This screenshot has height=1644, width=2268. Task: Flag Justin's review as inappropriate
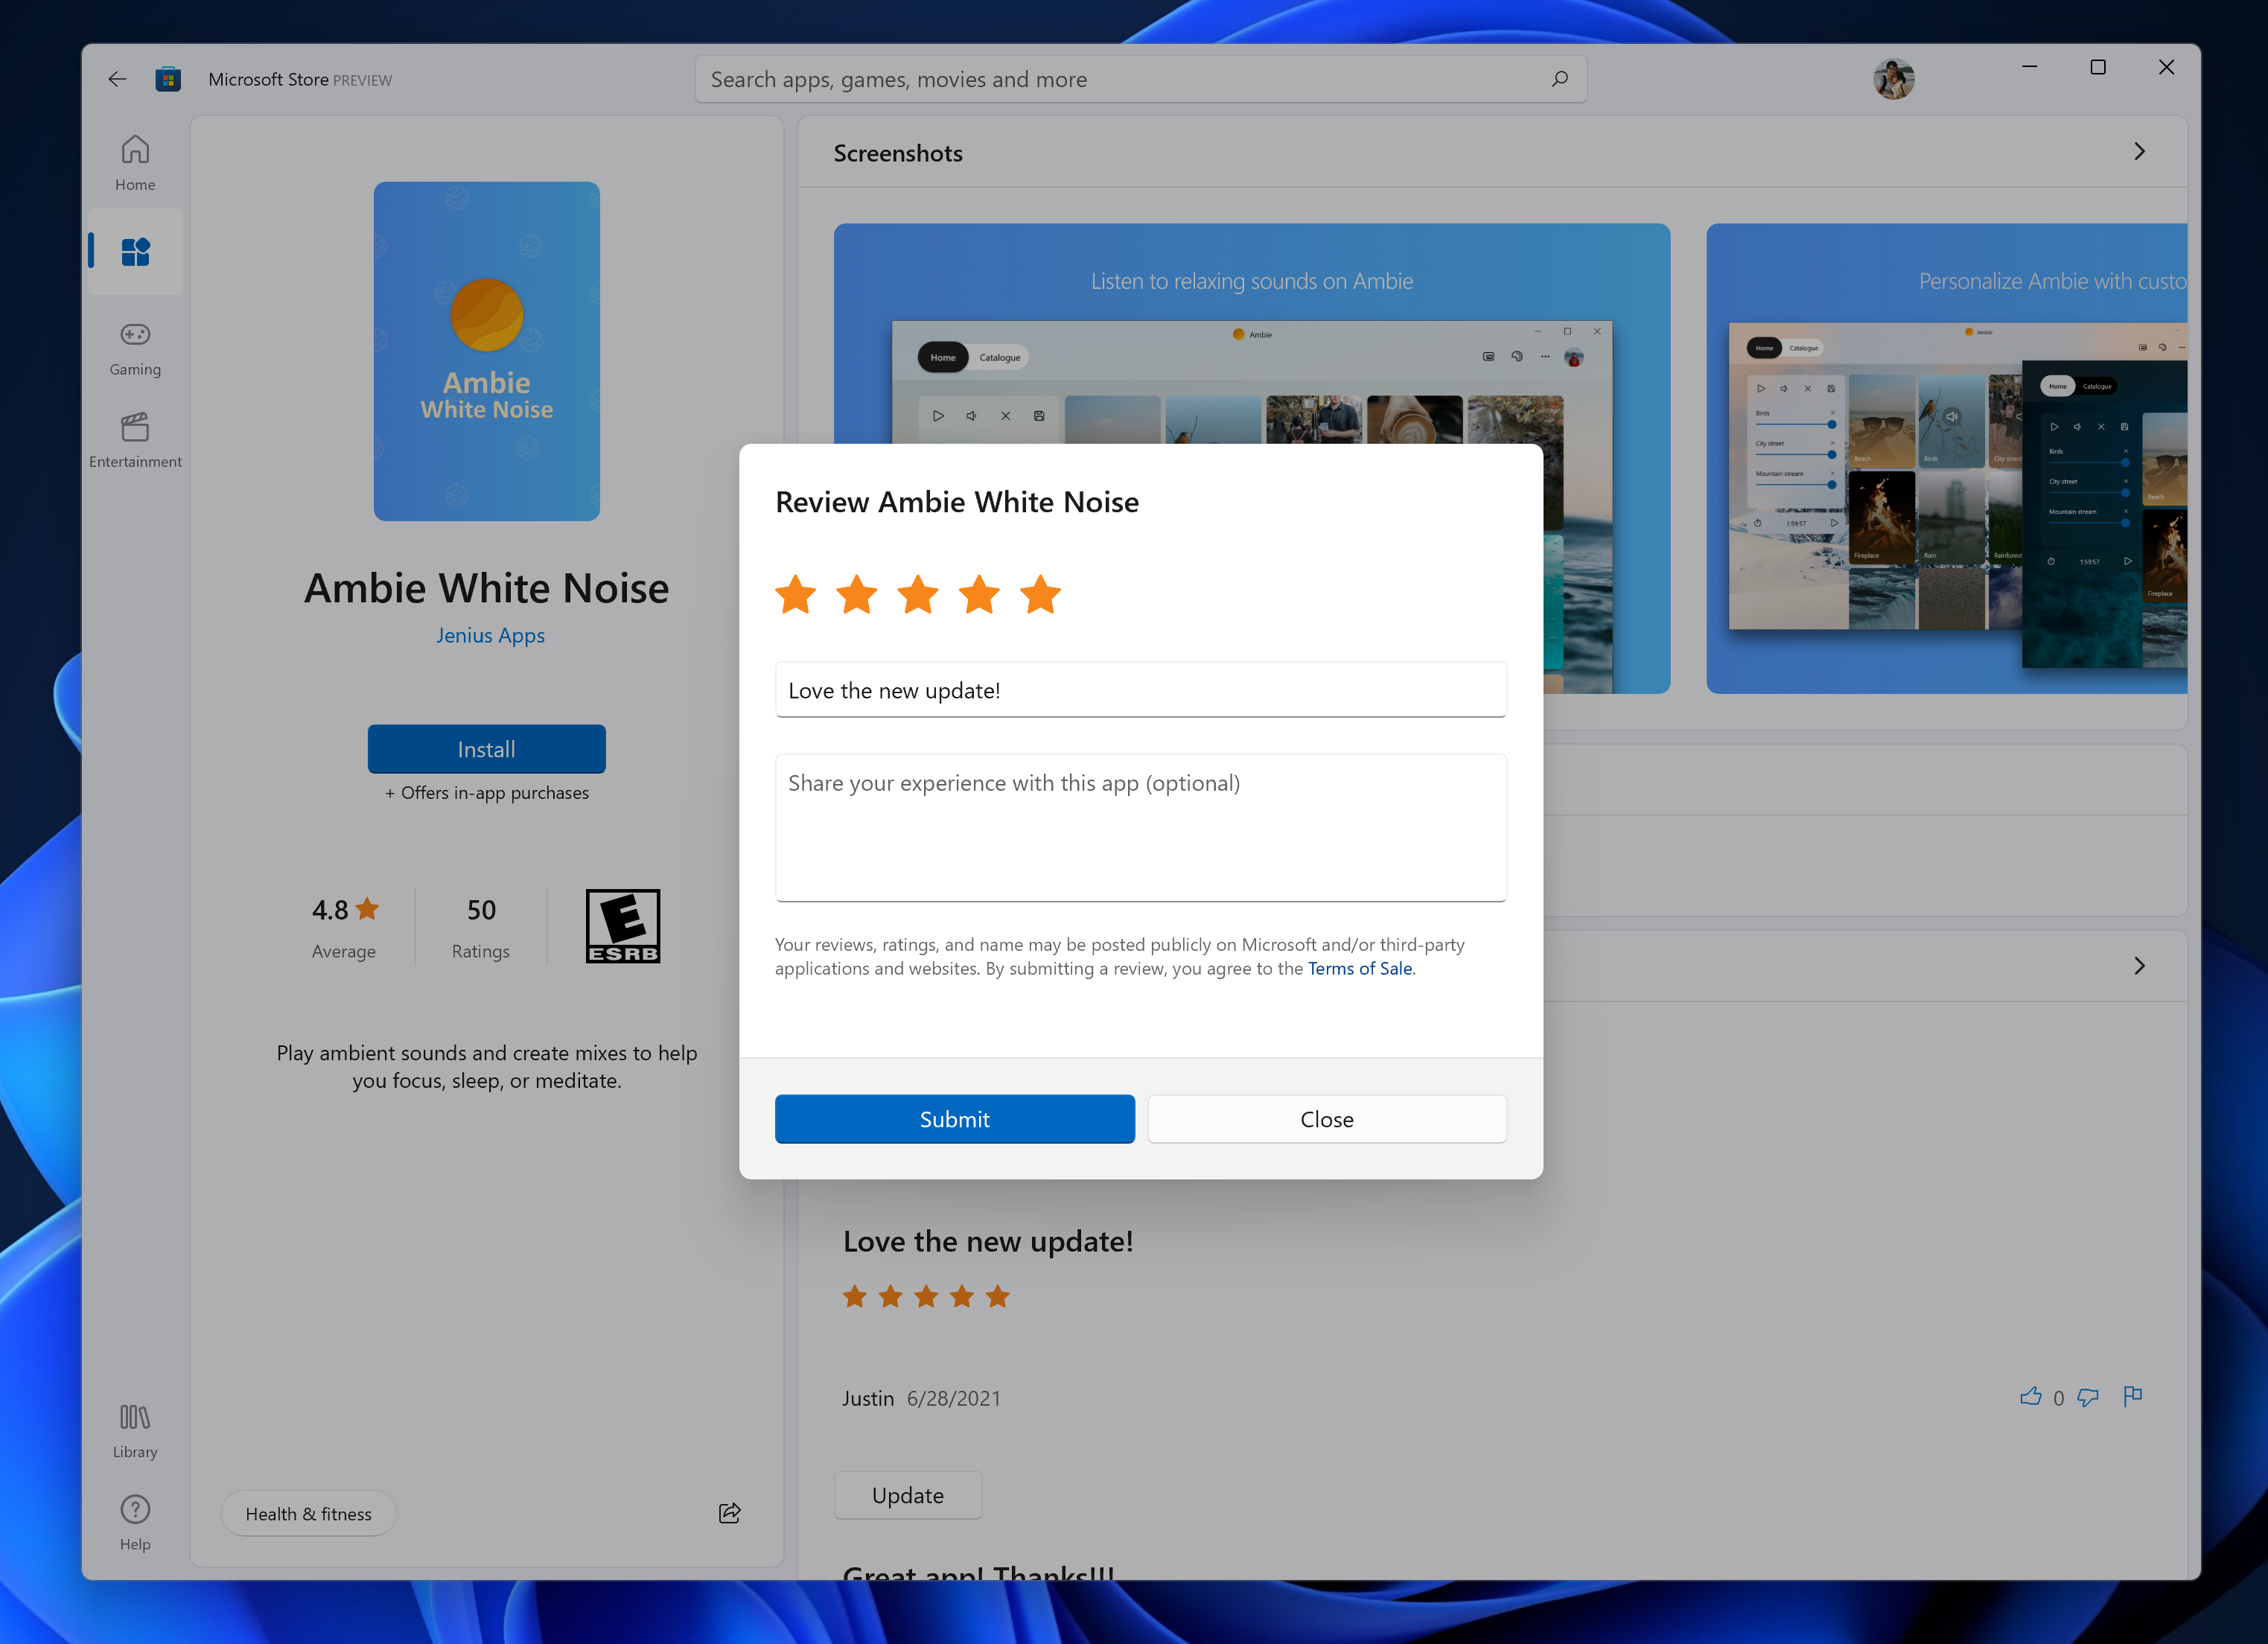(x=2133, y=1396)
